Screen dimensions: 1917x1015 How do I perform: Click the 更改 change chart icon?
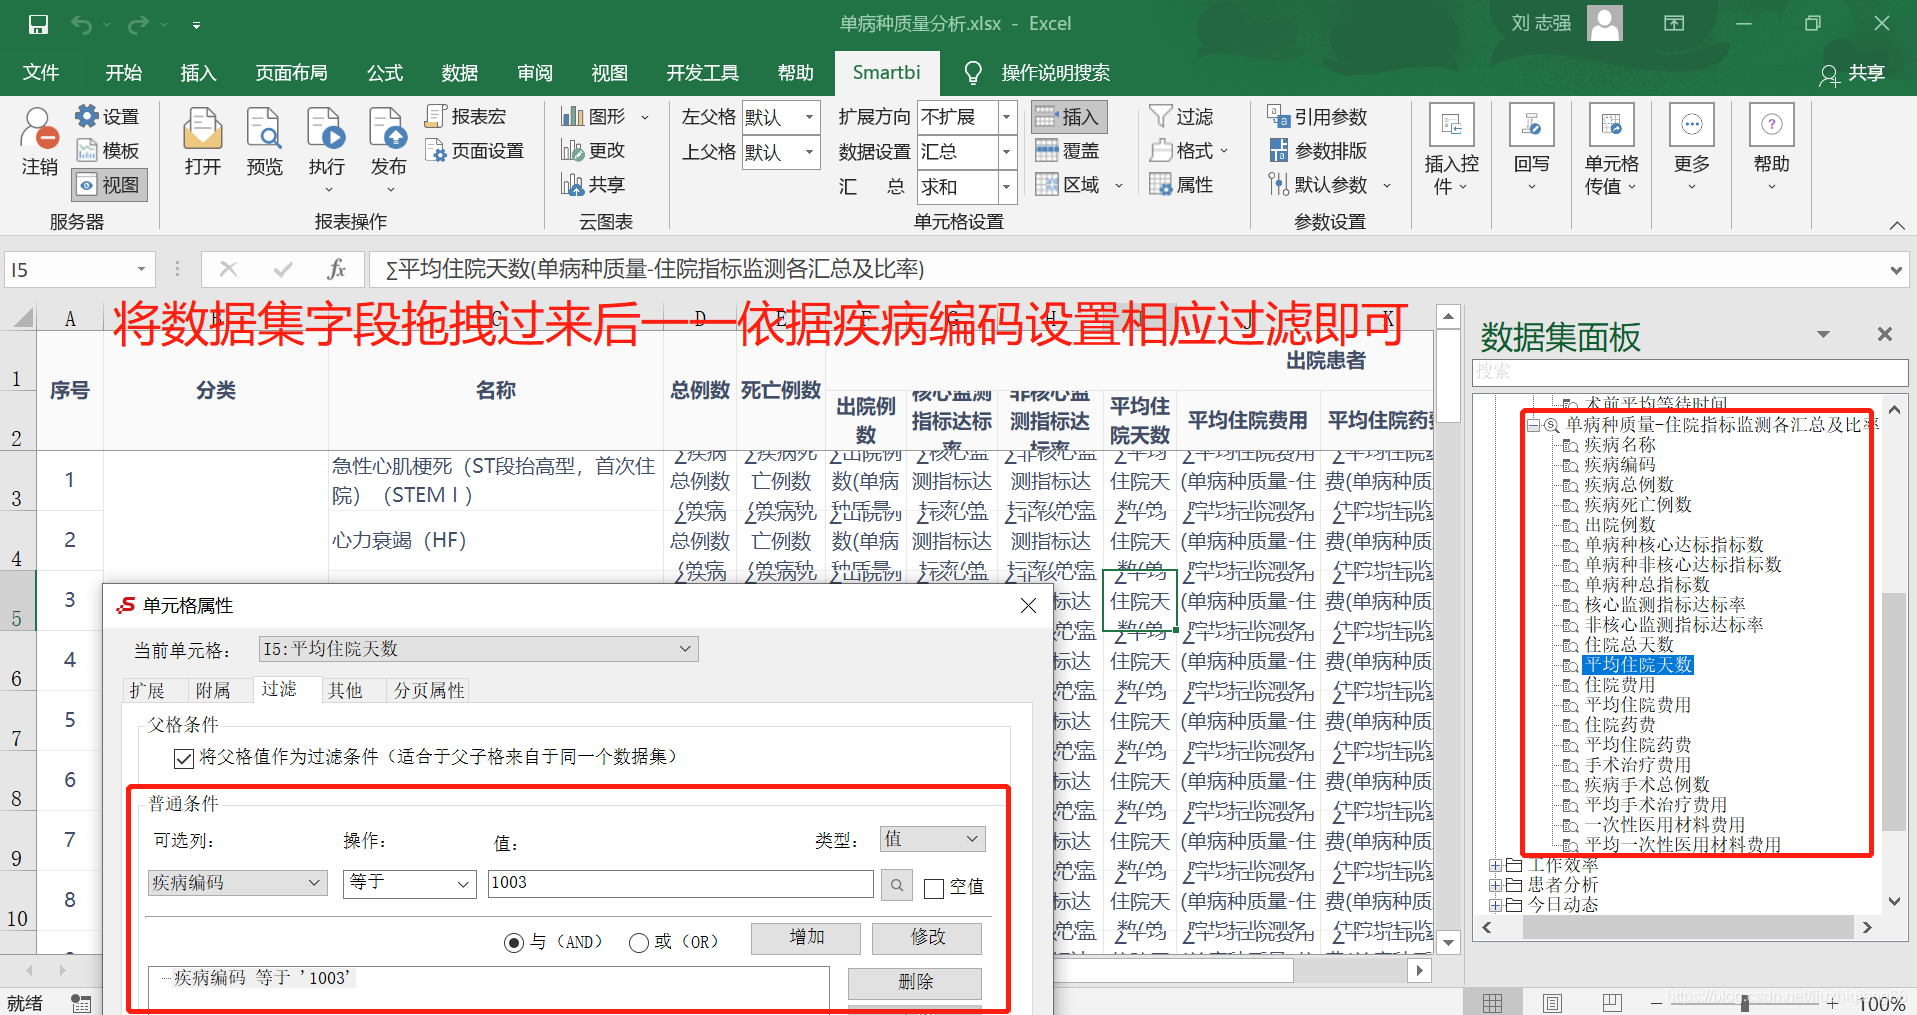tap(593, 151)
